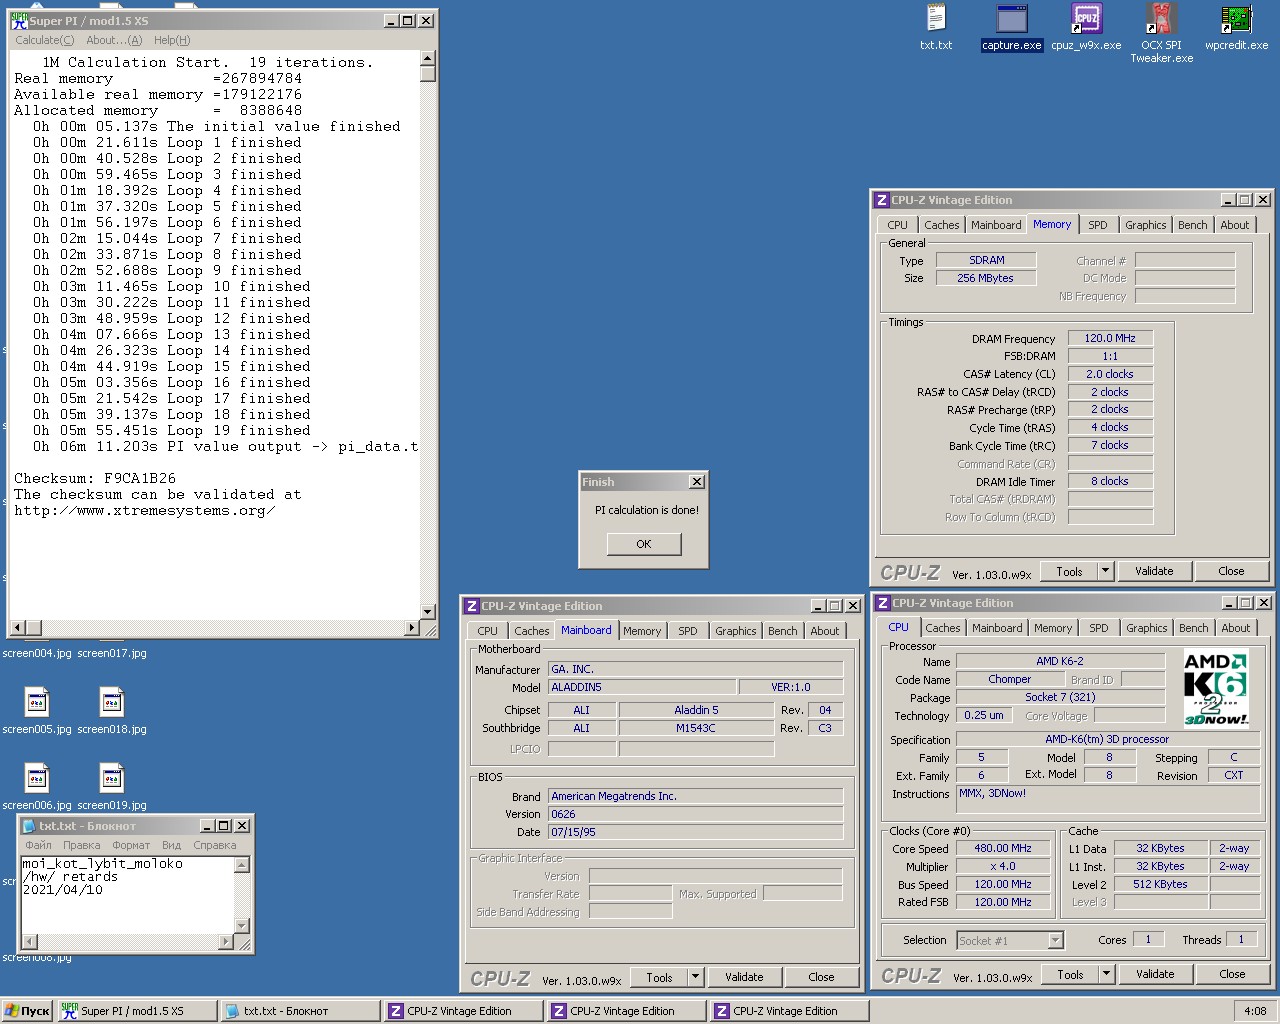This screenshot has width=1280, height=1024.
Task: Click Validate in Mainboard CPU-Z window
Action: point(744,977)
